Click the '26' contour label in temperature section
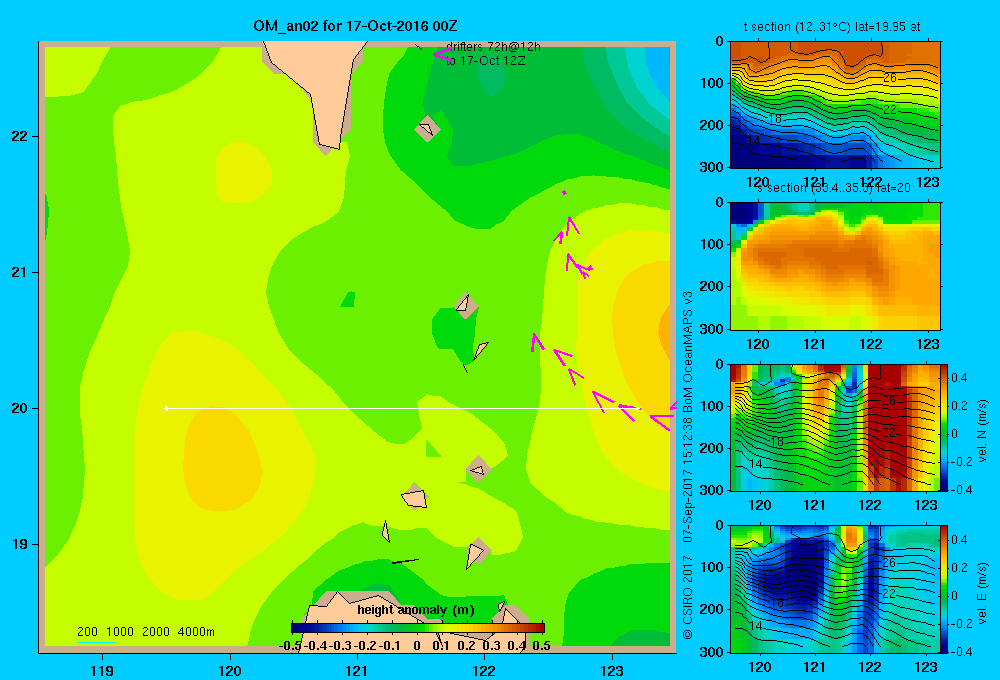 tap(890, 78)
